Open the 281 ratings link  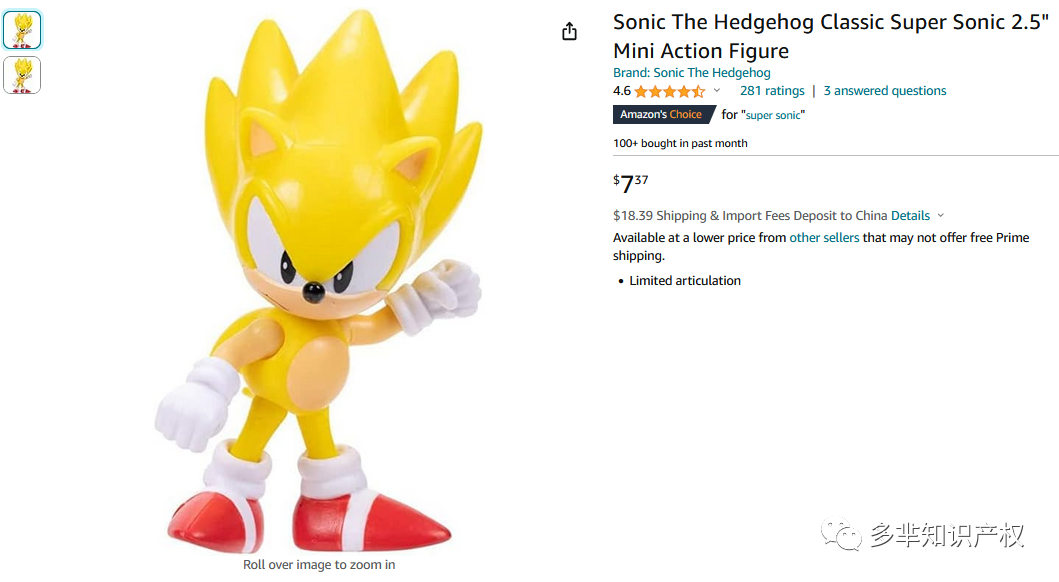point(772,91)
